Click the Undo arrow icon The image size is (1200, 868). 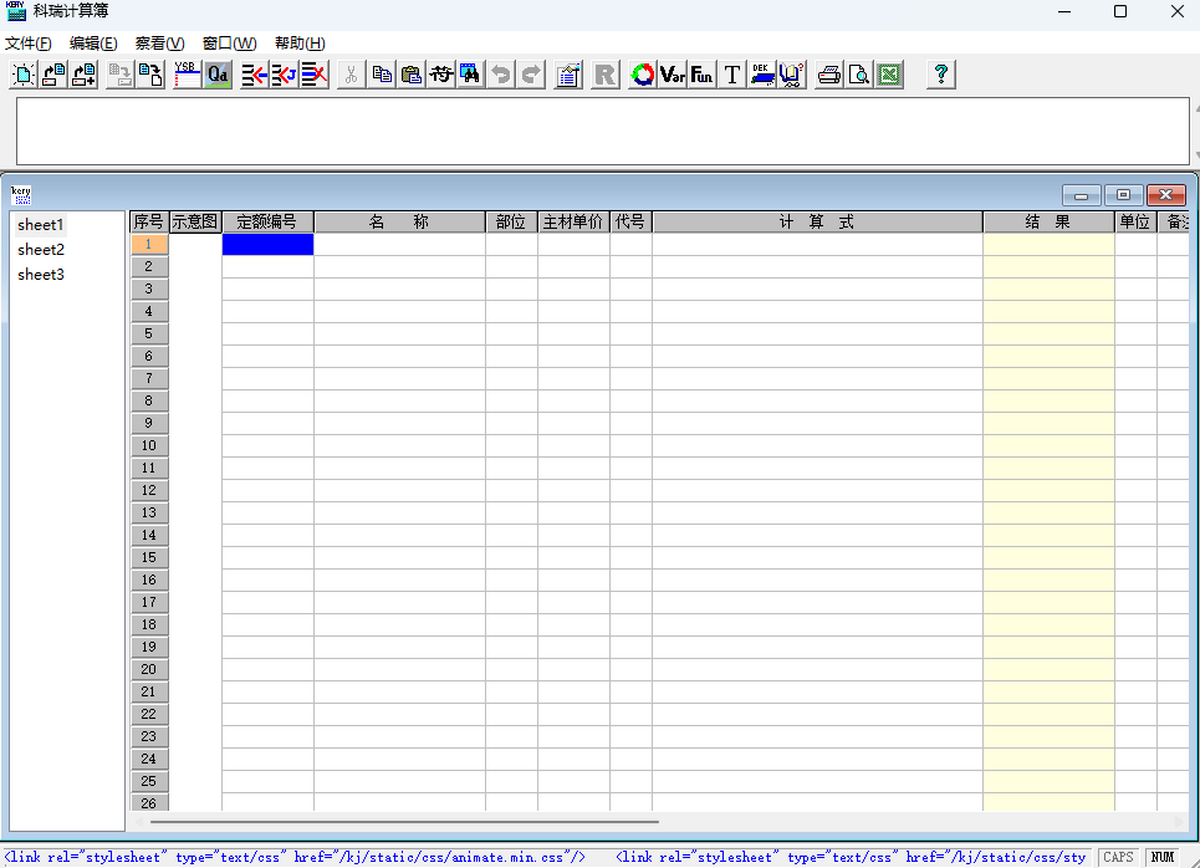501,74
